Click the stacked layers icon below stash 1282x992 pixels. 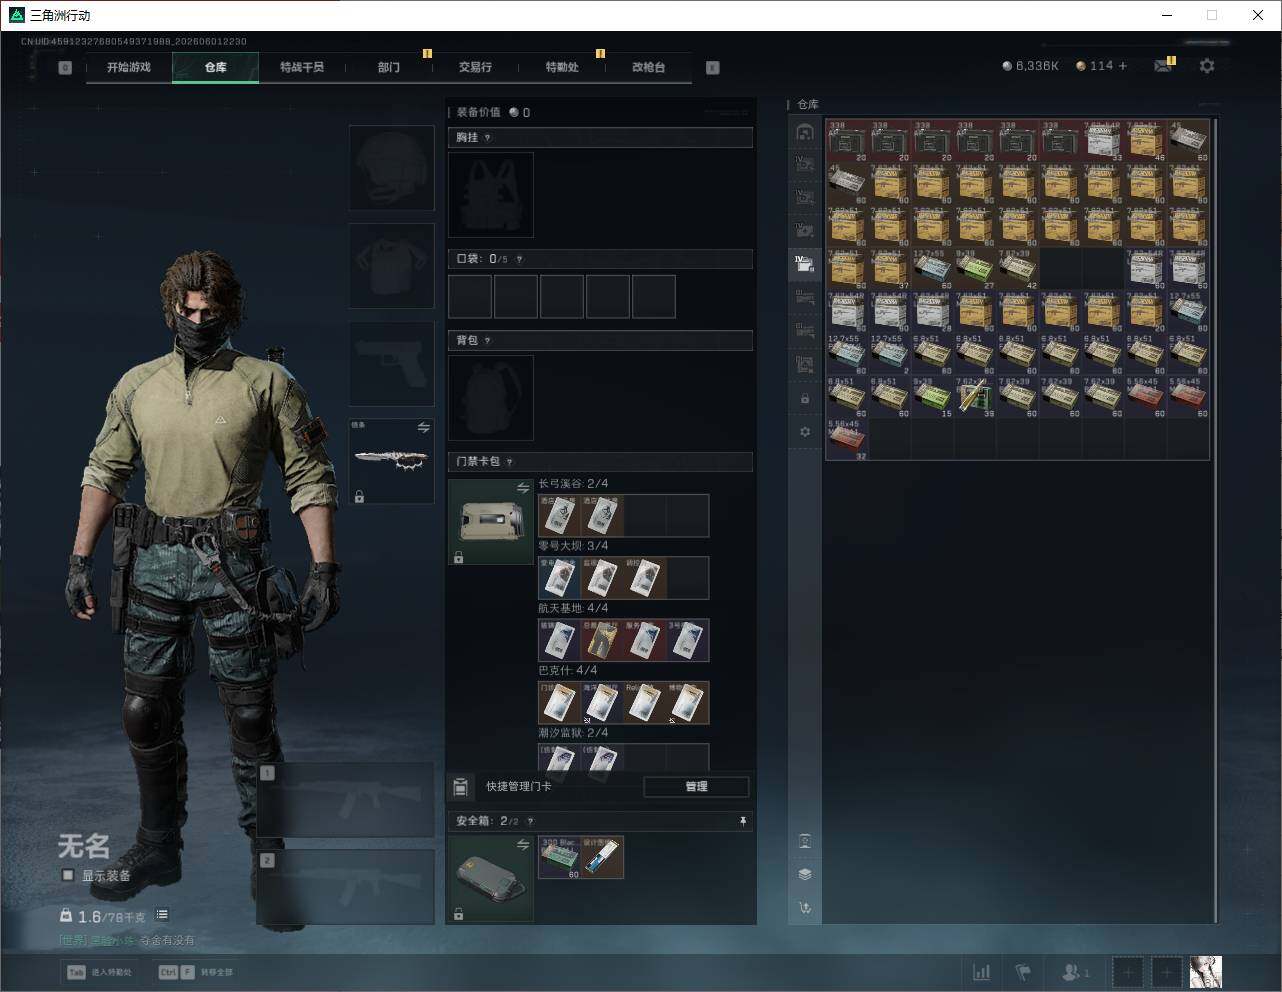tap(805, 874)
